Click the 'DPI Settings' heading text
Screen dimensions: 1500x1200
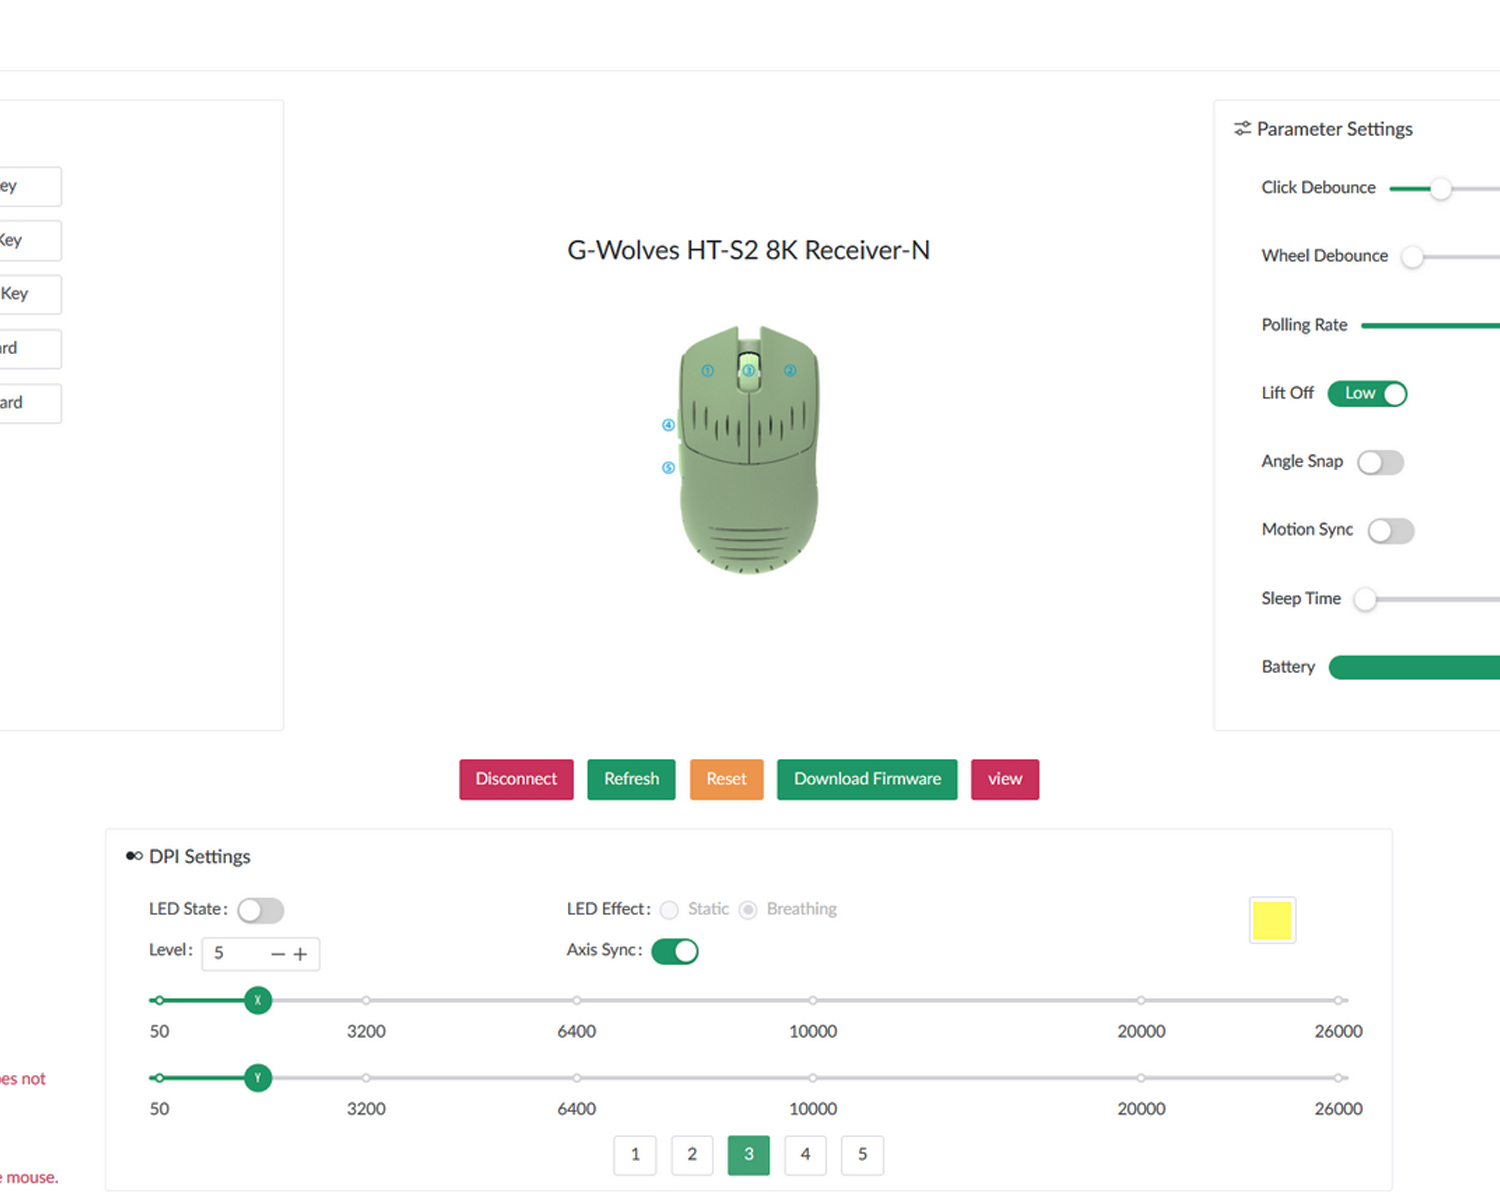(200, 857)
